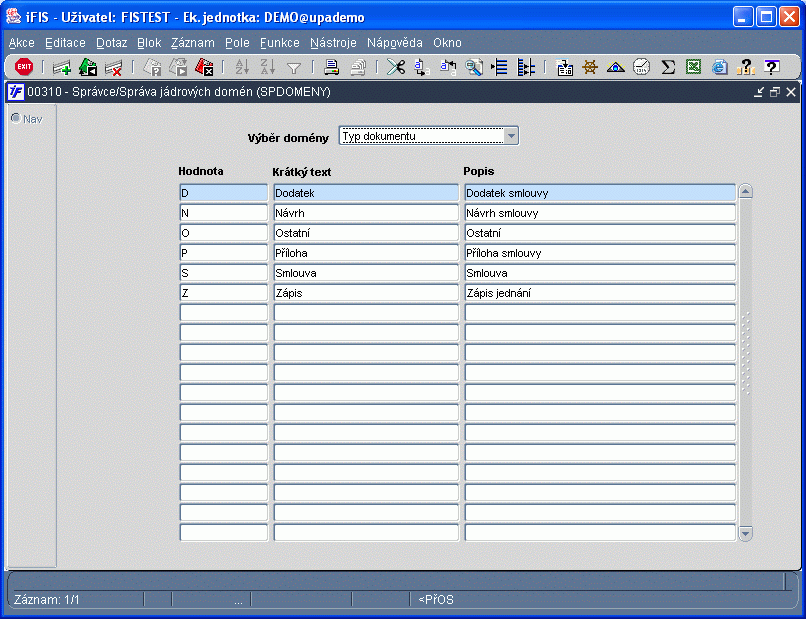This screenshot has height=619, width=806.
Task: Click the Execute Query icon with play arrow
Action: [x=178, y=67]
